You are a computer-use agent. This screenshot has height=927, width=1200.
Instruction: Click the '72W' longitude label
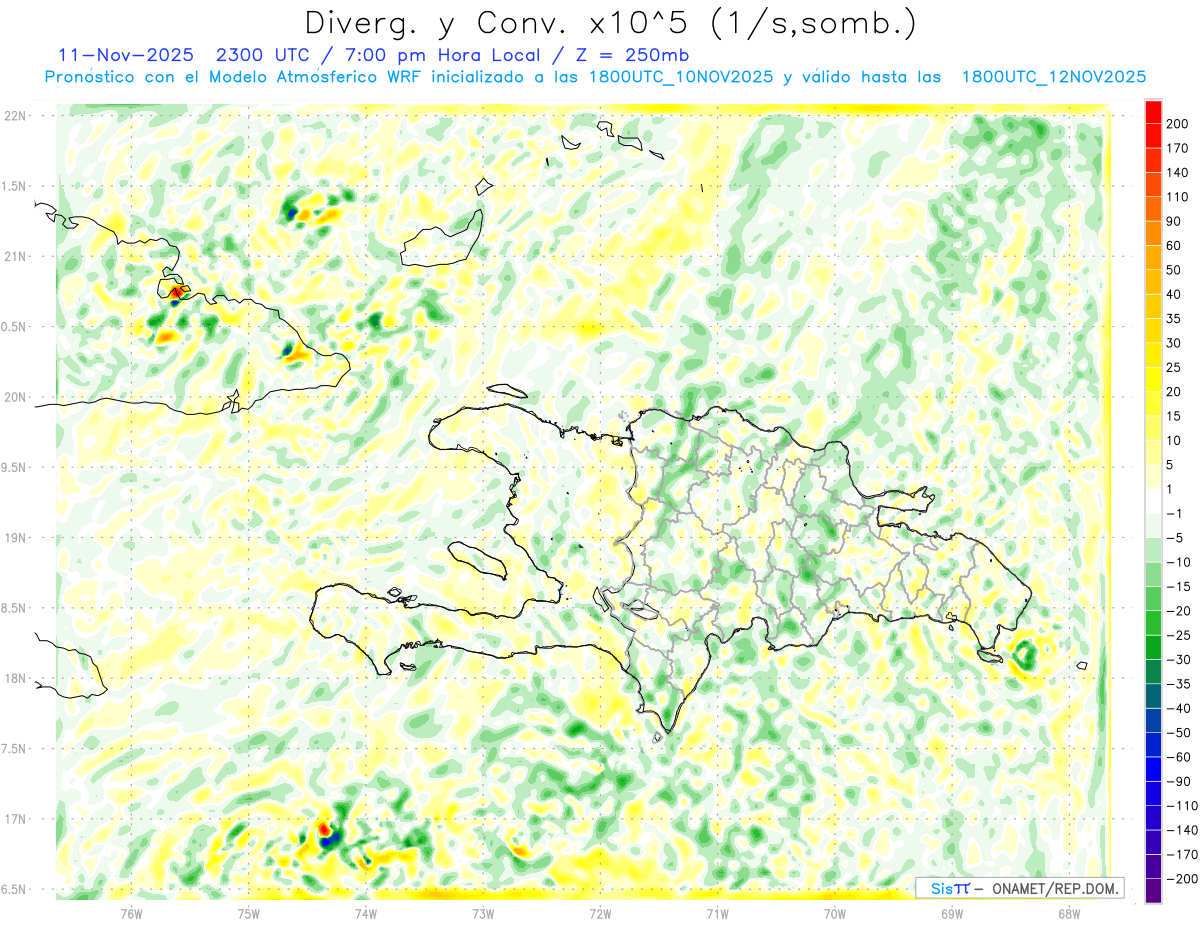click(x=600, y=913)
